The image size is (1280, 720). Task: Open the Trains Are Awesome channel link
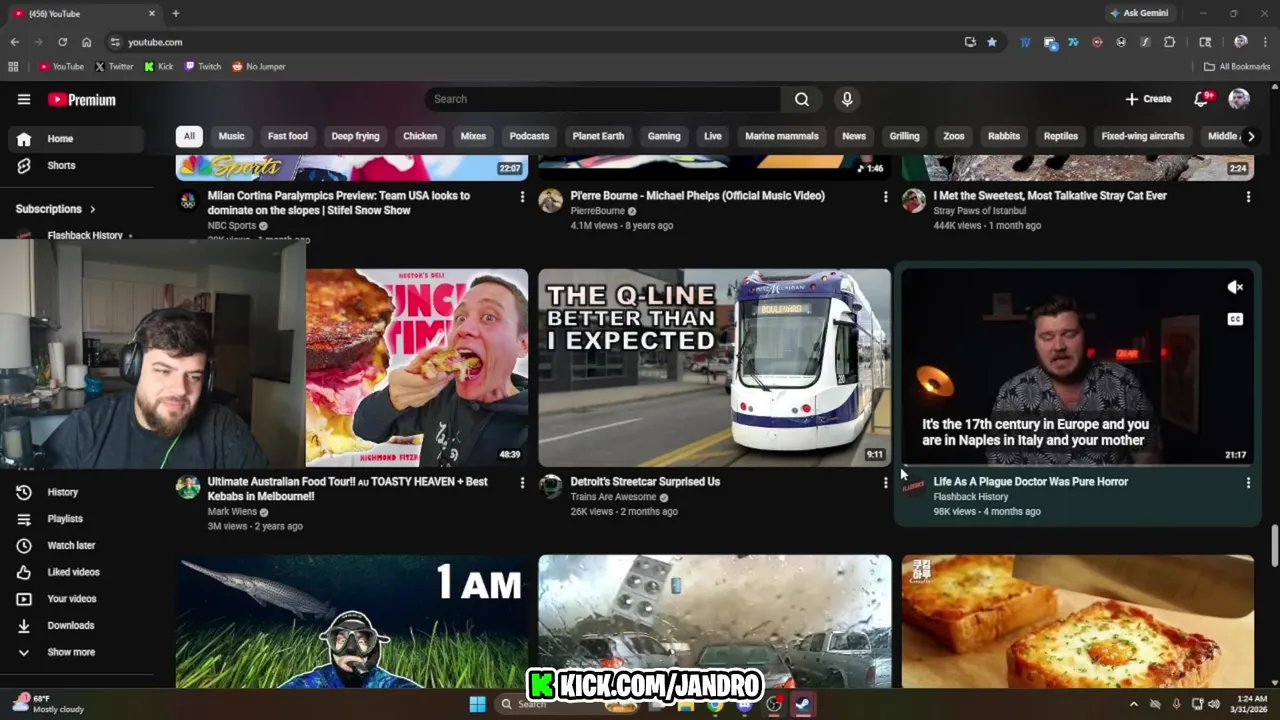coord(613,497)
